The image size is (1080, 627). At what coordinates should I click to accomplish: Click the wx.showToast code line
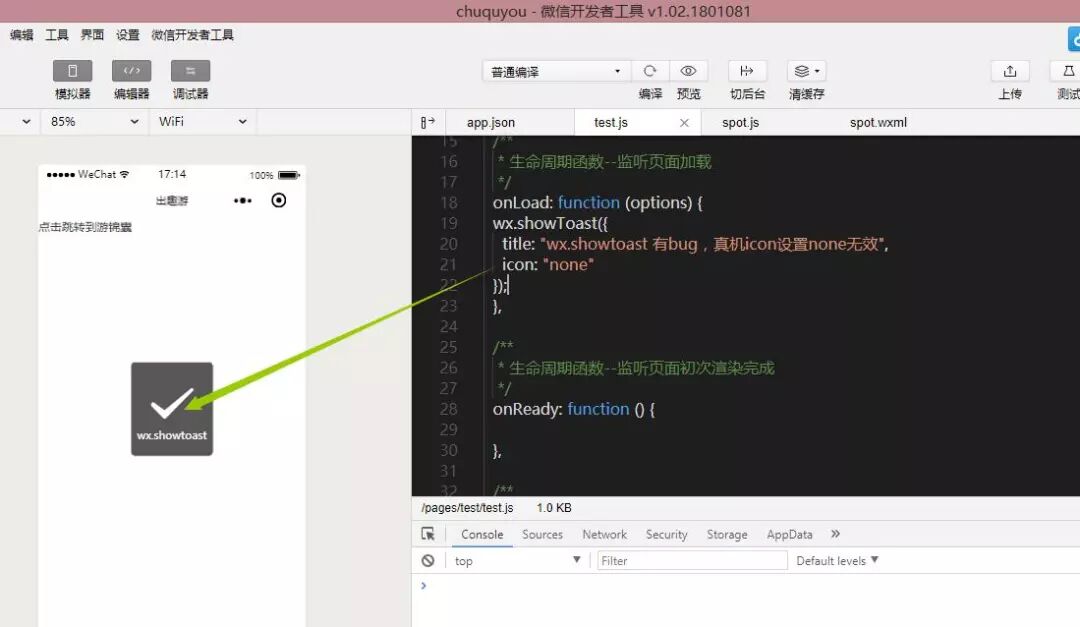[x=550, y=223]
